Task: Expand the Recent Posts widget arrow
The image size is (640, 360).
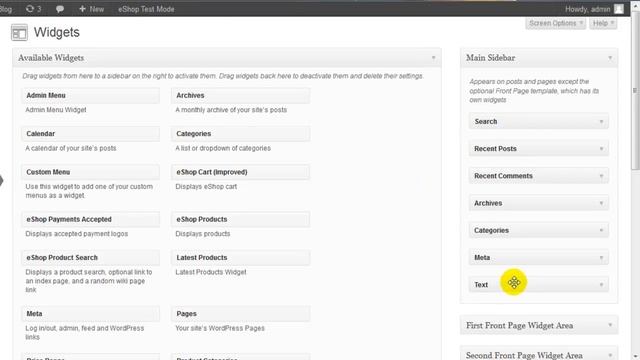Action: 601,149
